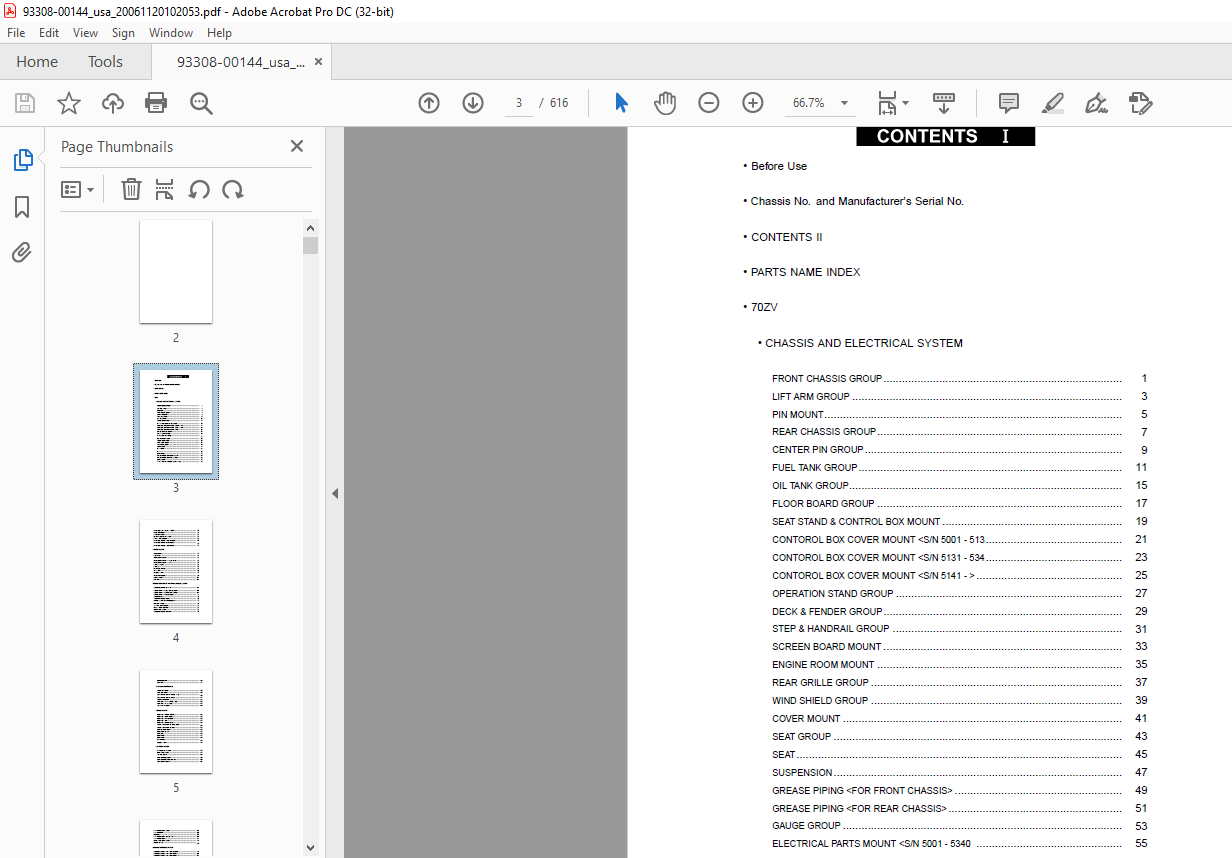
Task: Click the Save file icon
Action: (25, 103)
